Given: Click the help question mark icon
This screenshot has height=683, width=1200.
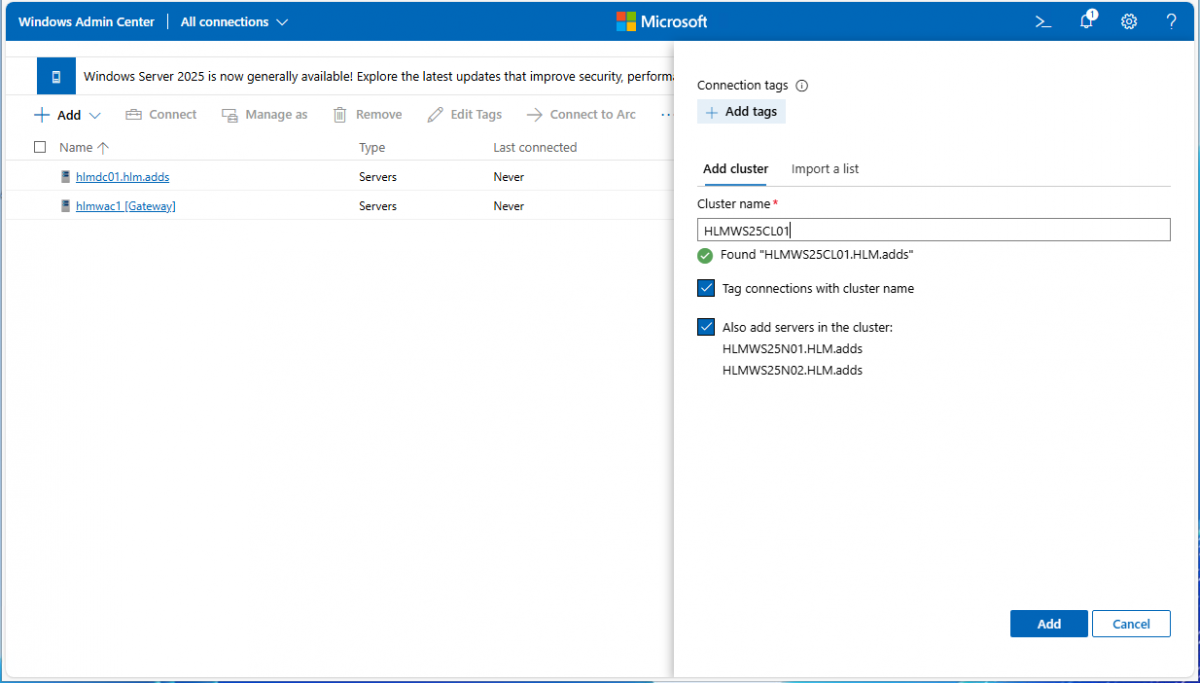Looking at the screenshot, I should coord(1171,22).
